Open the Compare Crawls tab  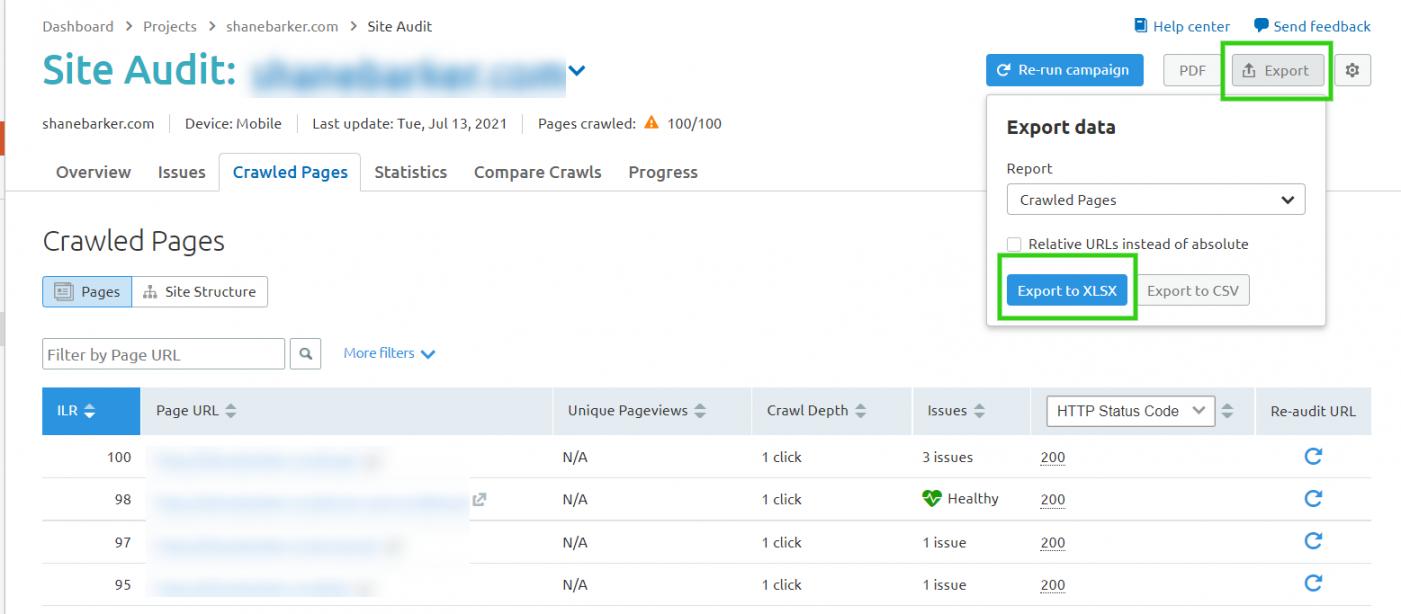[537, 172]
